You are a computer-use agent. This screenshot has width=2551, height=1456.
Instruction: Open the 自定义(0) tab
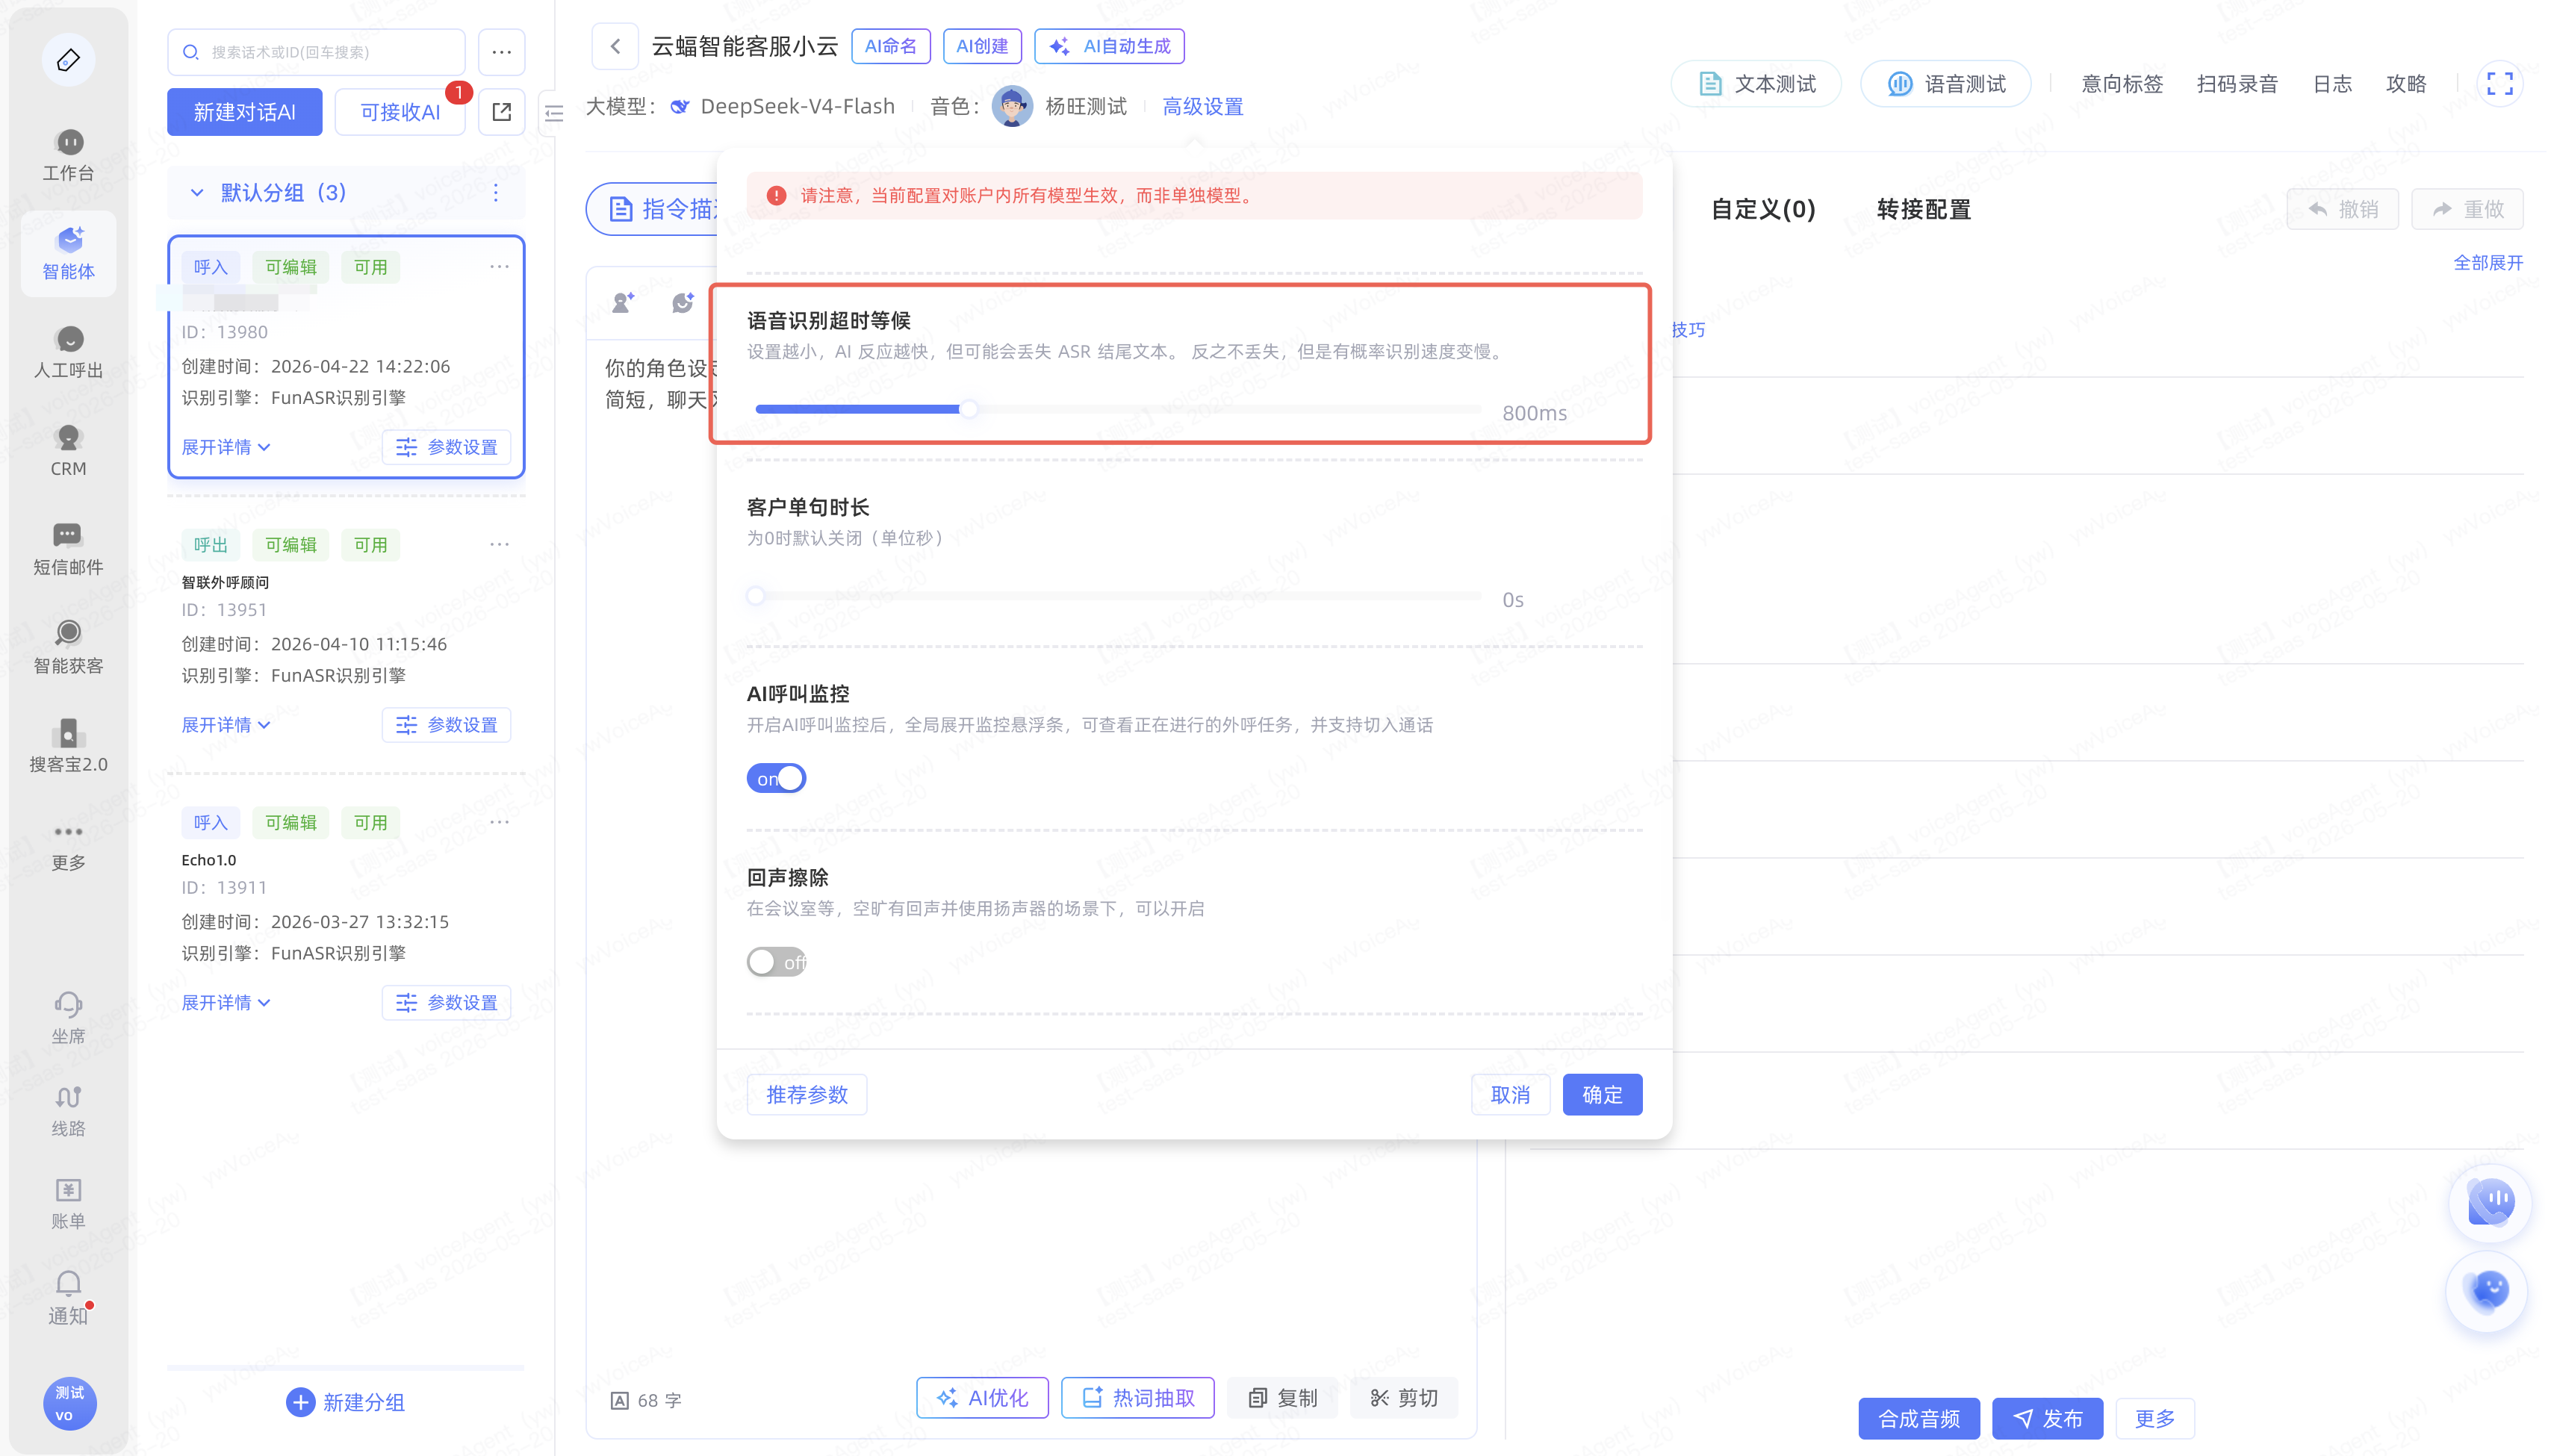pyautogui.click(x=1762, y=209)
